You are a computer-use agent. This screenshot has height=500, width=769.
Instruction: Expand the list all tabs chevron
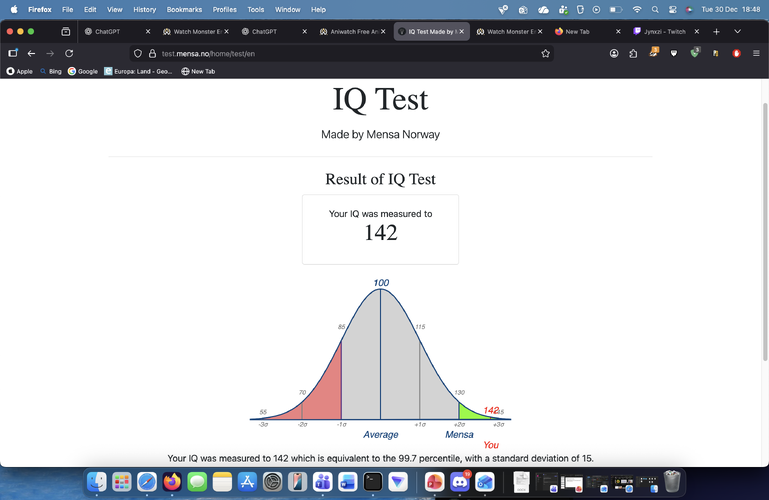737,31
